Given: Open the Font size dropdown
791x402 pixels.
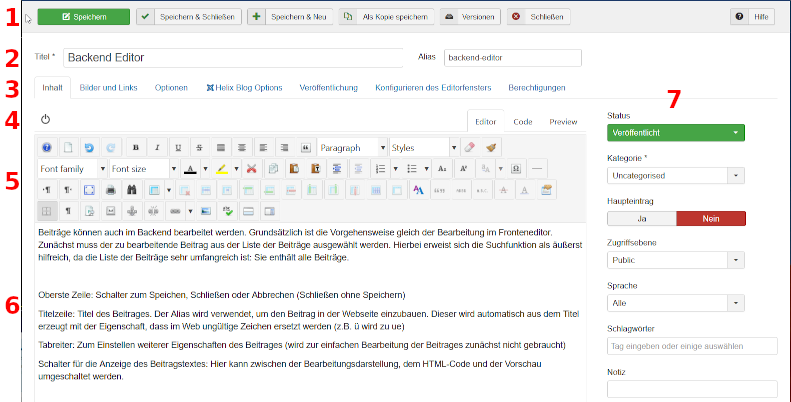Looking at the screenshot, I should coord(144,169).
